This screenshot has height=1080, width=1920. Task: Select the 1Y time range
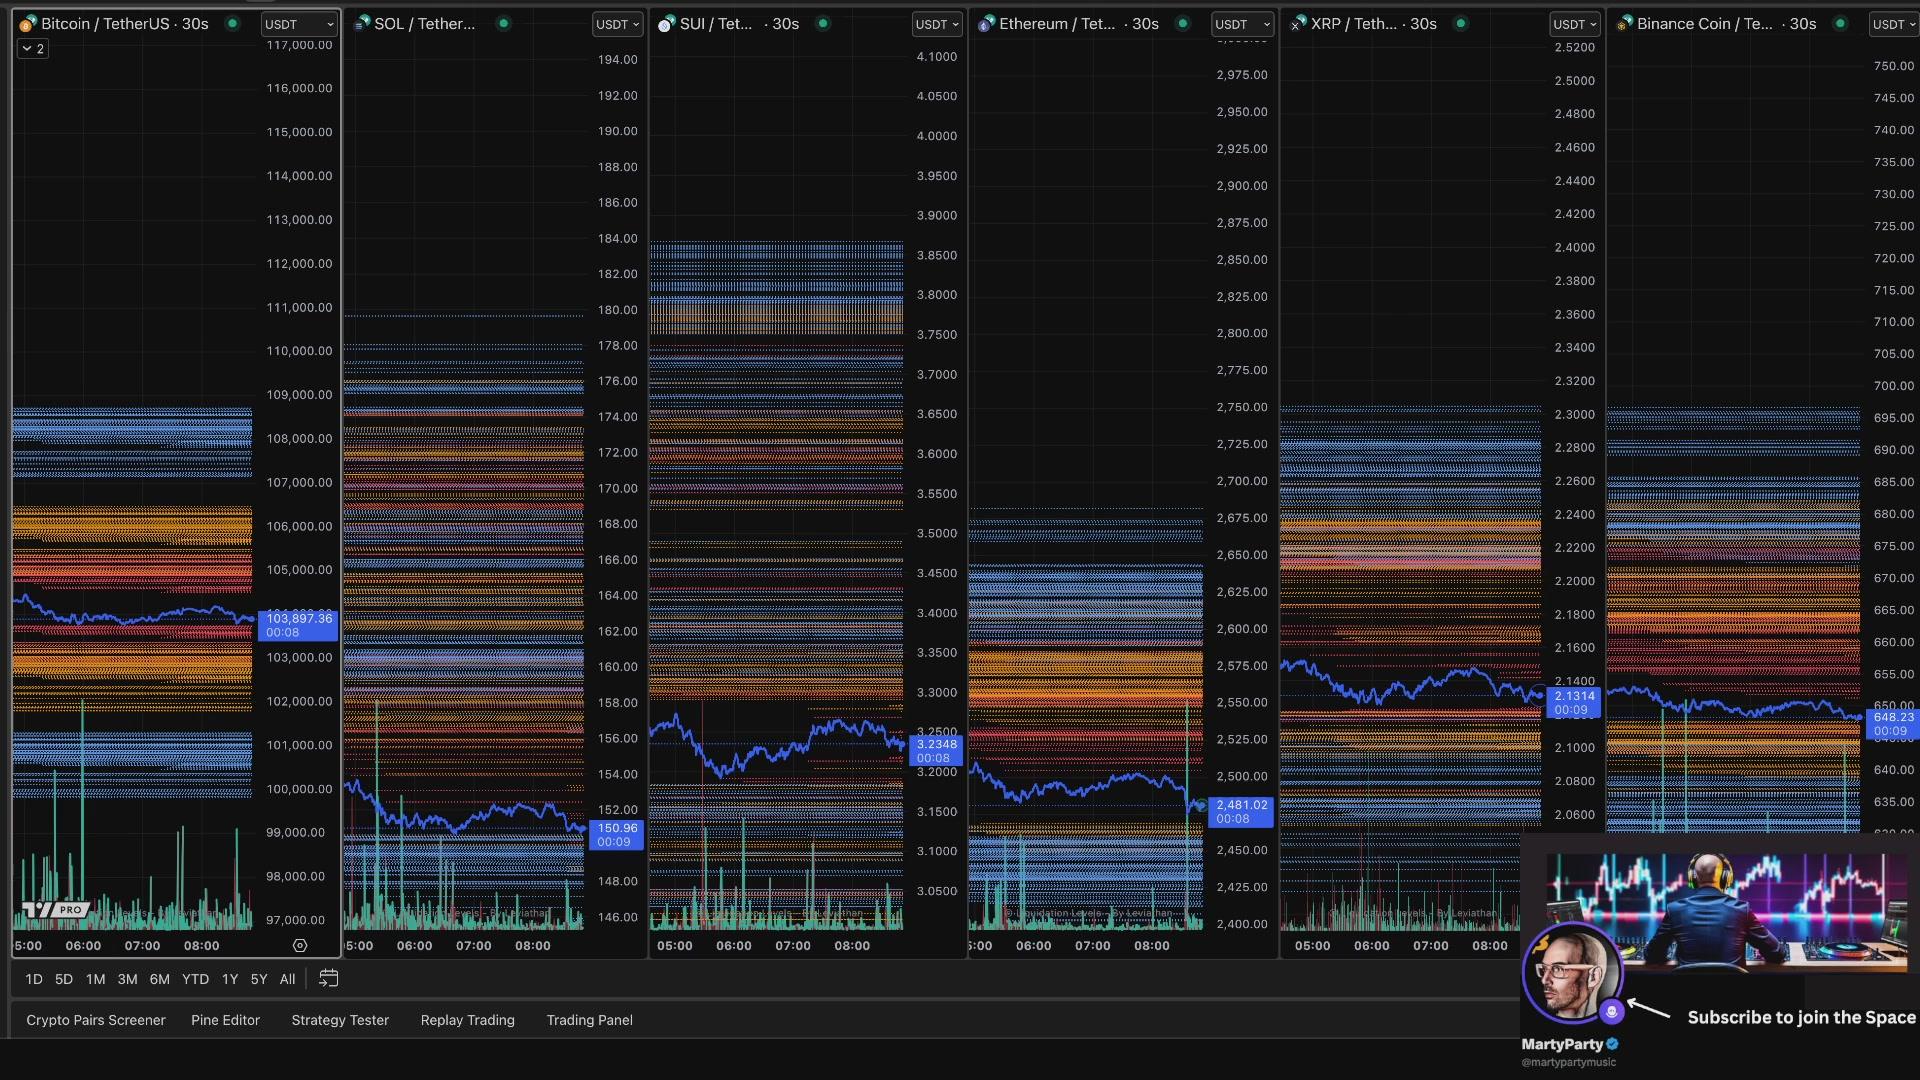click(x=230, y=979)
